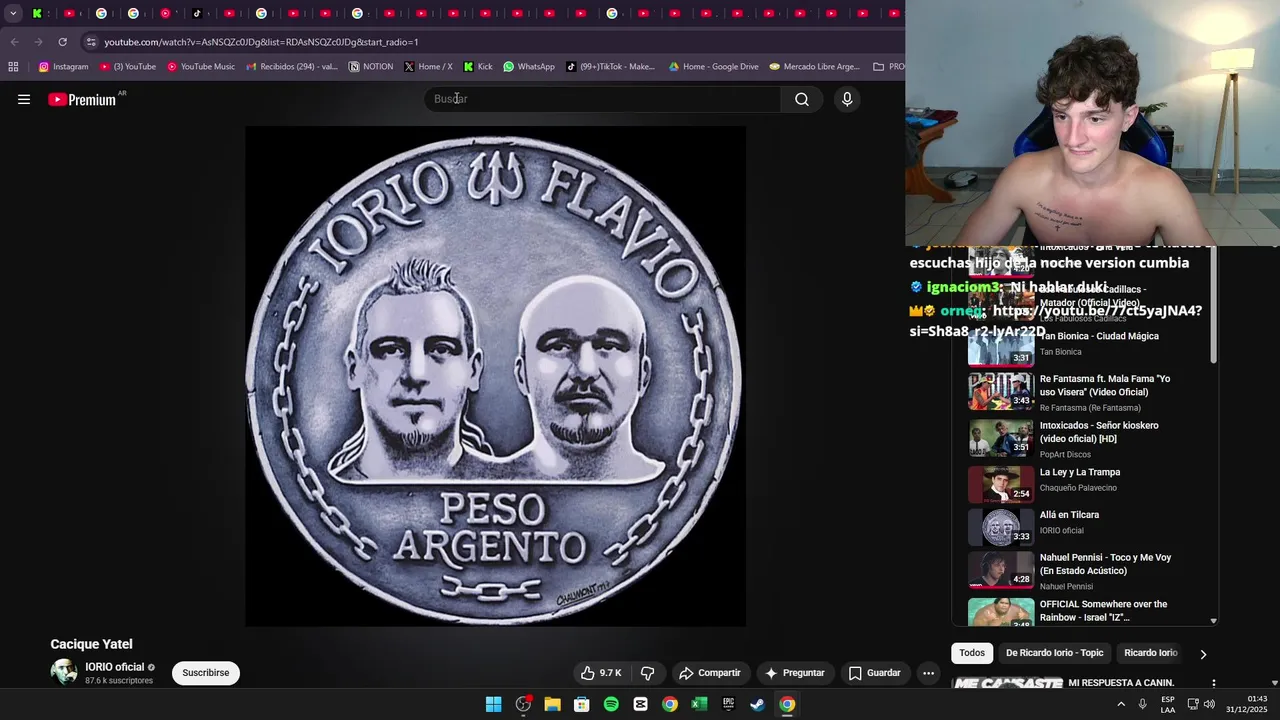The image size is (1280, 720).
Task: Open File Explorer from taskbar
Action: [552, 704]
